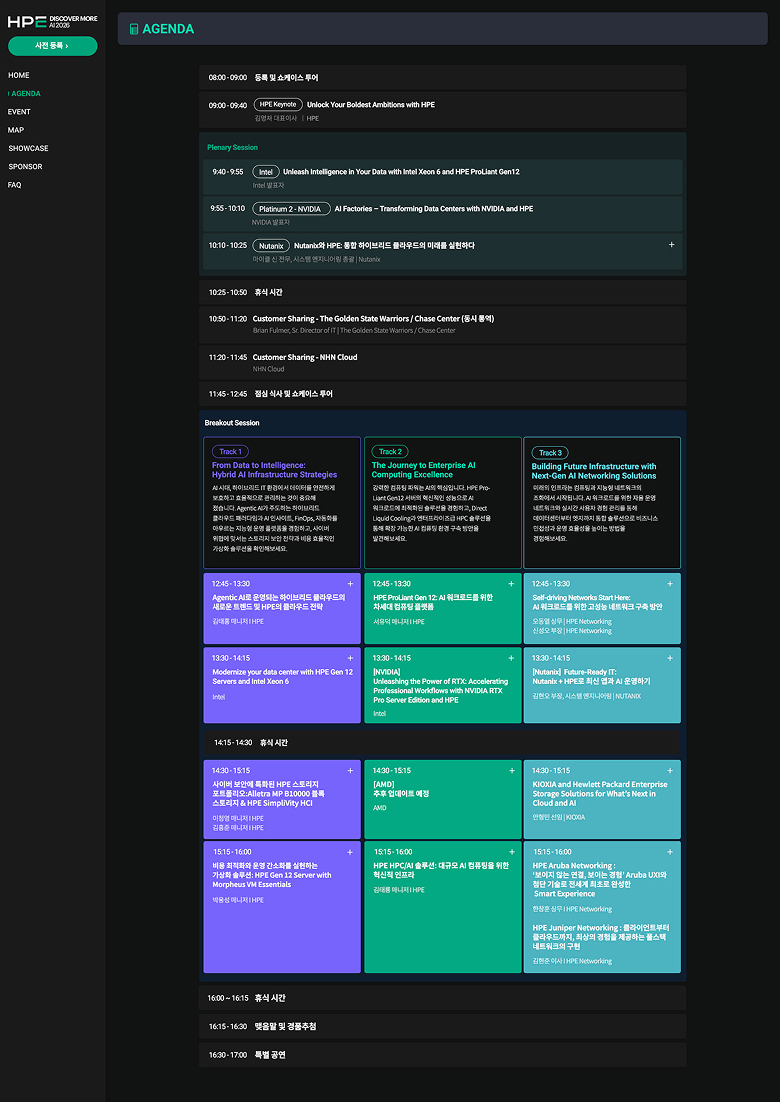This screenshot has height=1102, width=780.
Task: Click the 14:15 - 14:30 휴식 시간 row
Action: (443, 742)
